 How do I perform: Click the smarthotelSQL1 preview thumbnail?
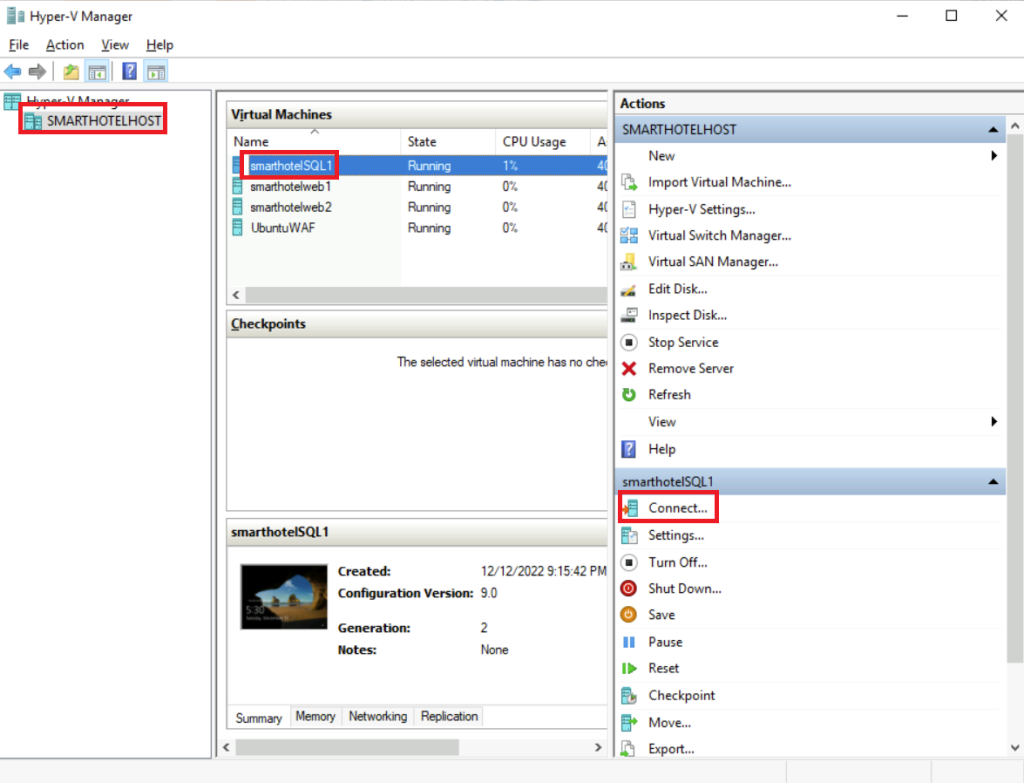coord(284,597)
